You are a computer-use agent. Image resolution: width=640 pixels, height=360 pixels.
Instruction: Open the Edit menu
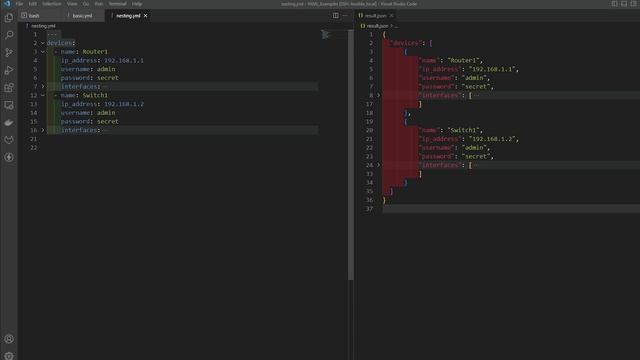[33, 4]
